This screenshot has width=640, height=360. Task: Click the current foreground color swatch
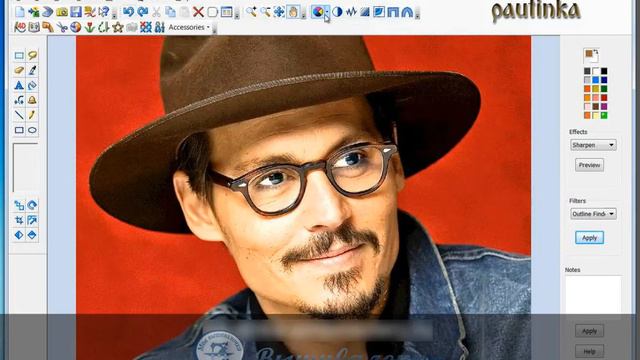tap(589, 53)
